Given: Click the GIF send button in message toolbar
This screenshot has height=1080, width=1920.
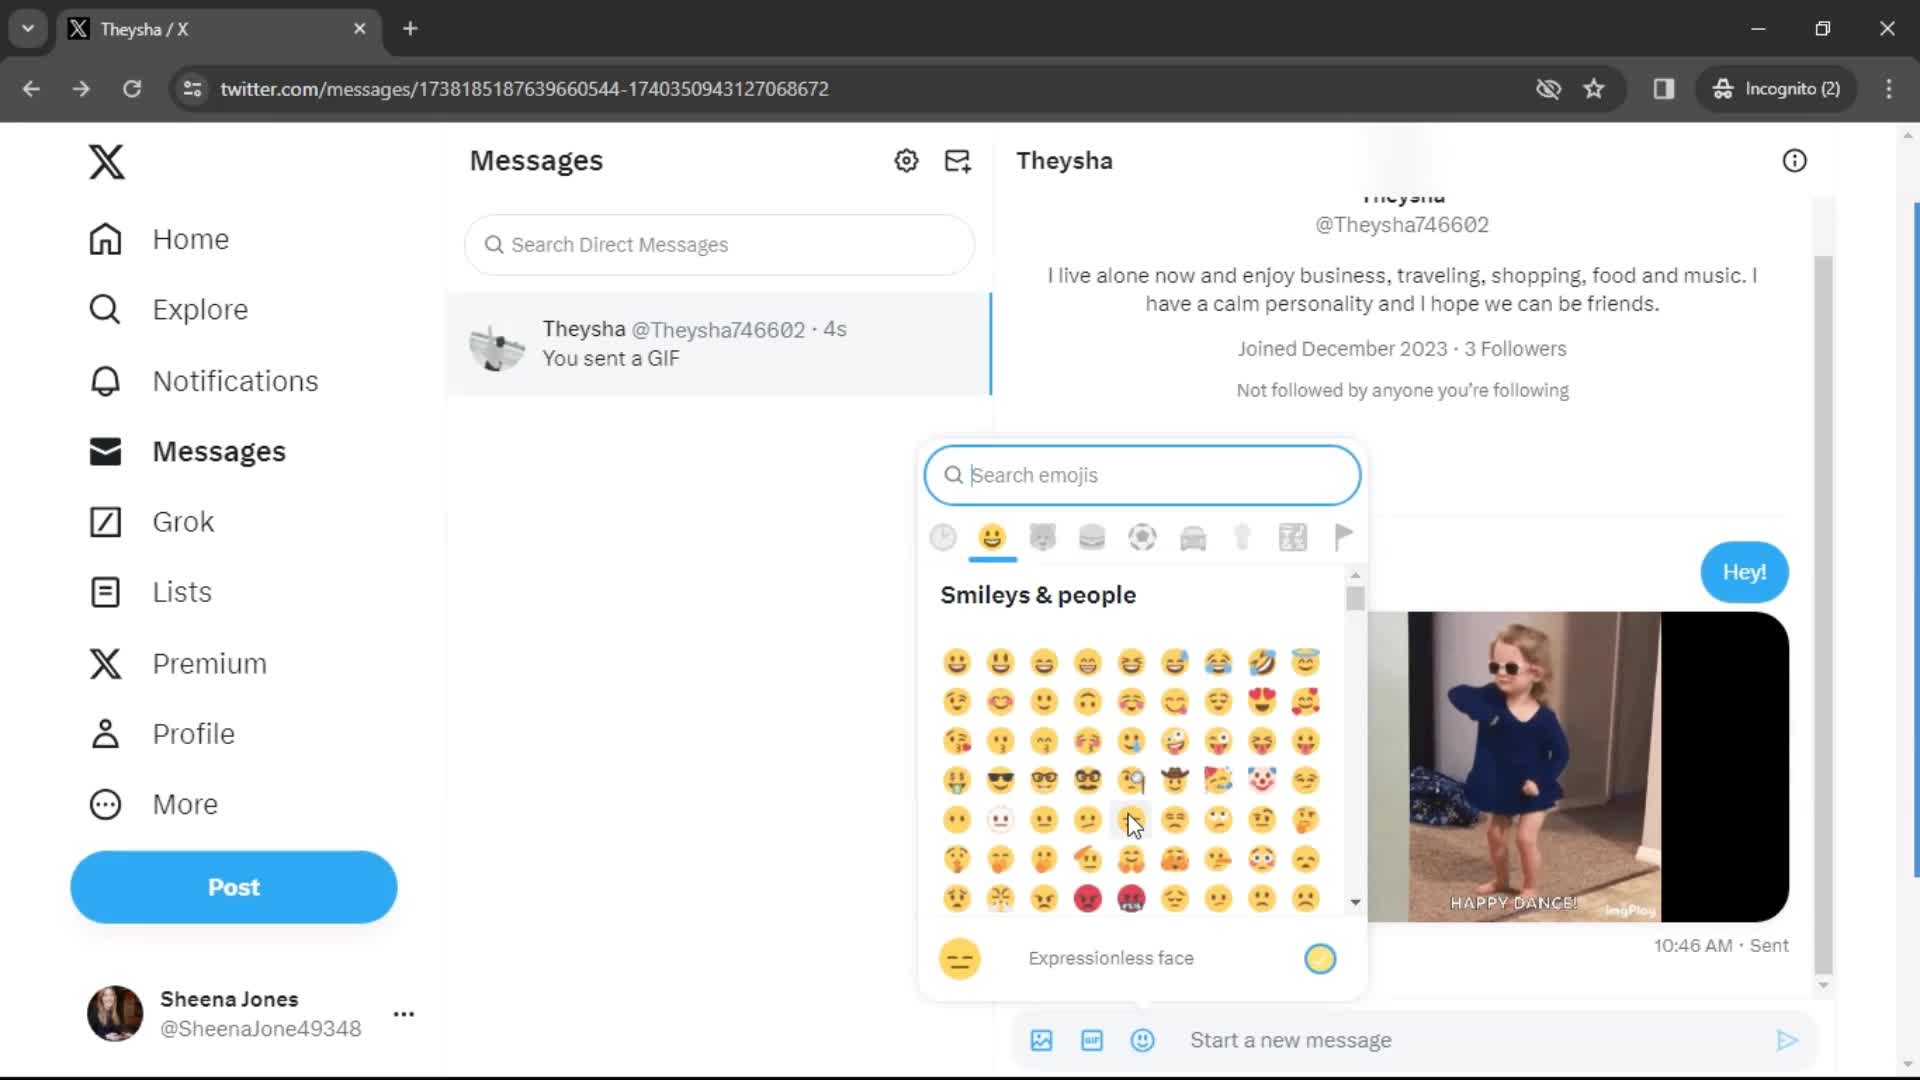Looking at the screenshot, I should pos(1092,1040).
